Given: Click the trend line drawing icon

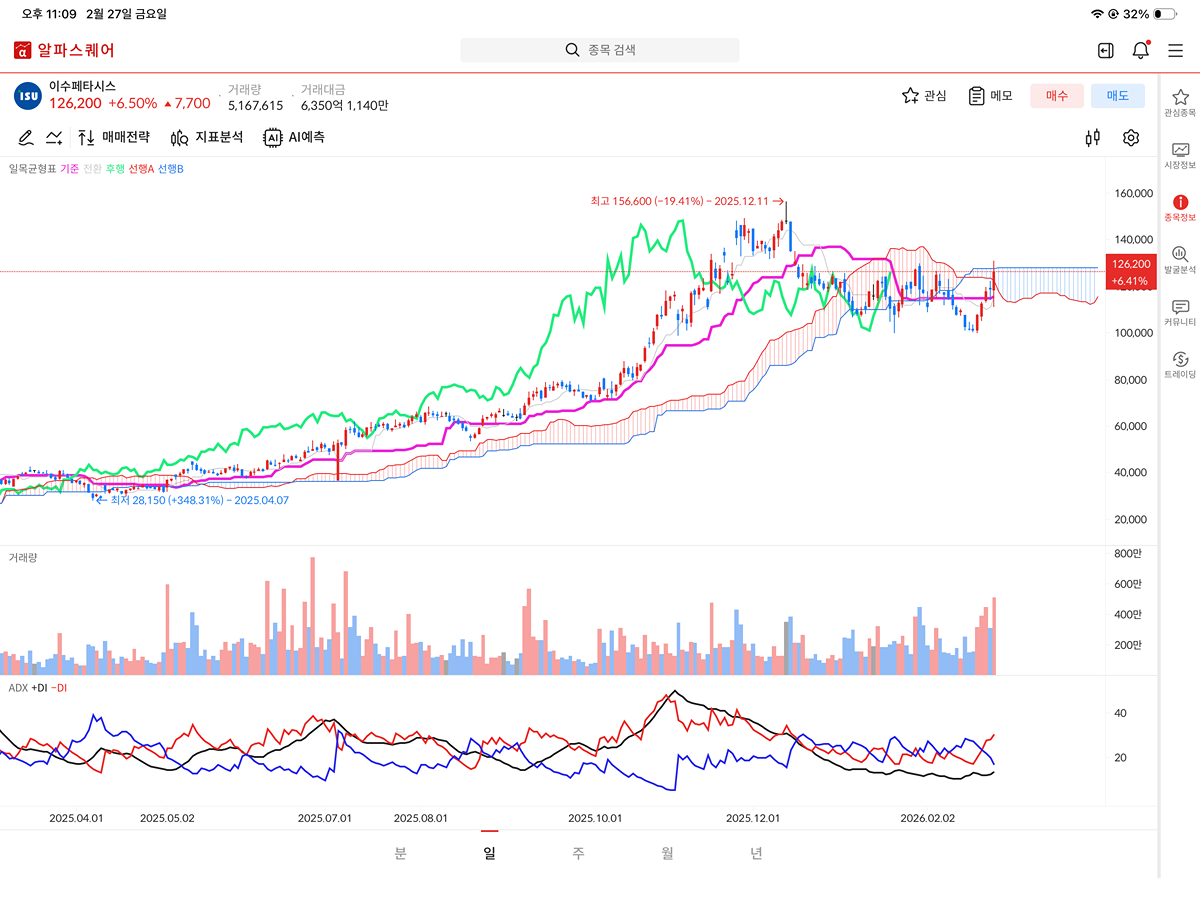Looking at the screenshot, I should pyautogui.click(x=55, y=138).
